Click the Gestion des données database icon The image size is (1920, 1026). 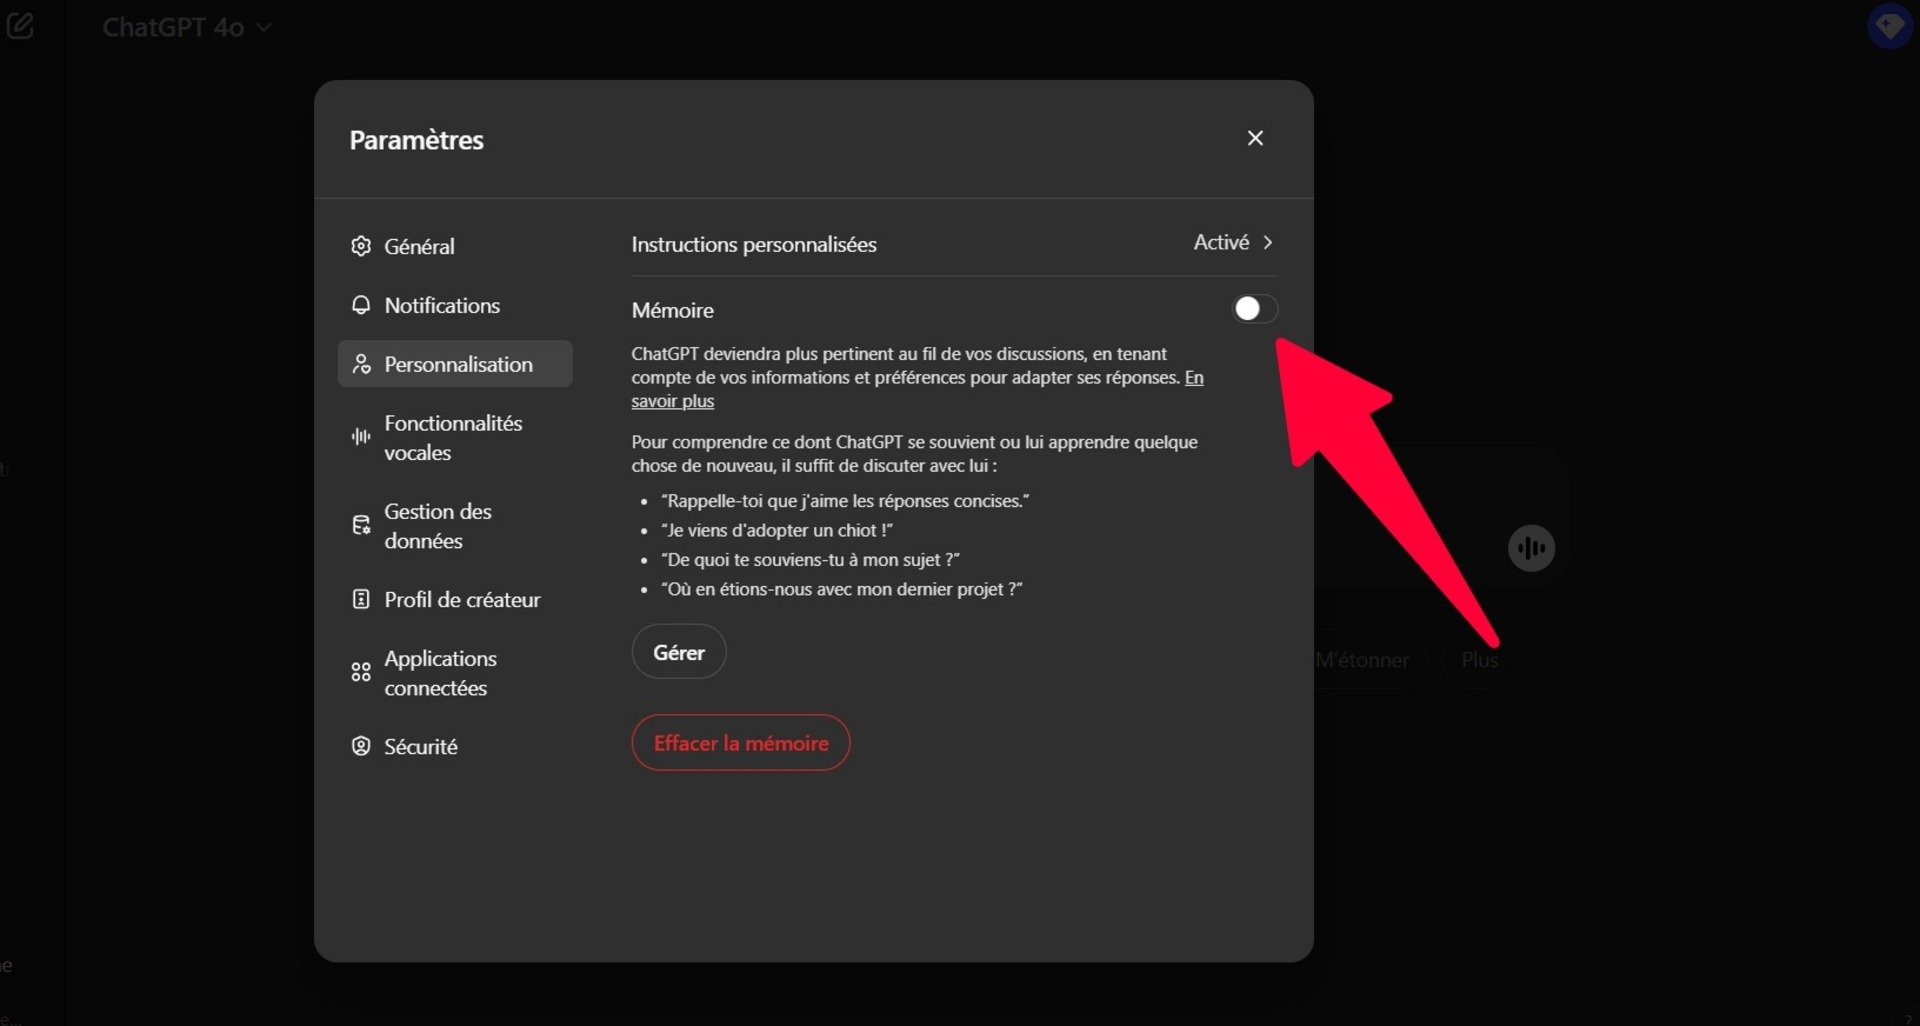361,525
